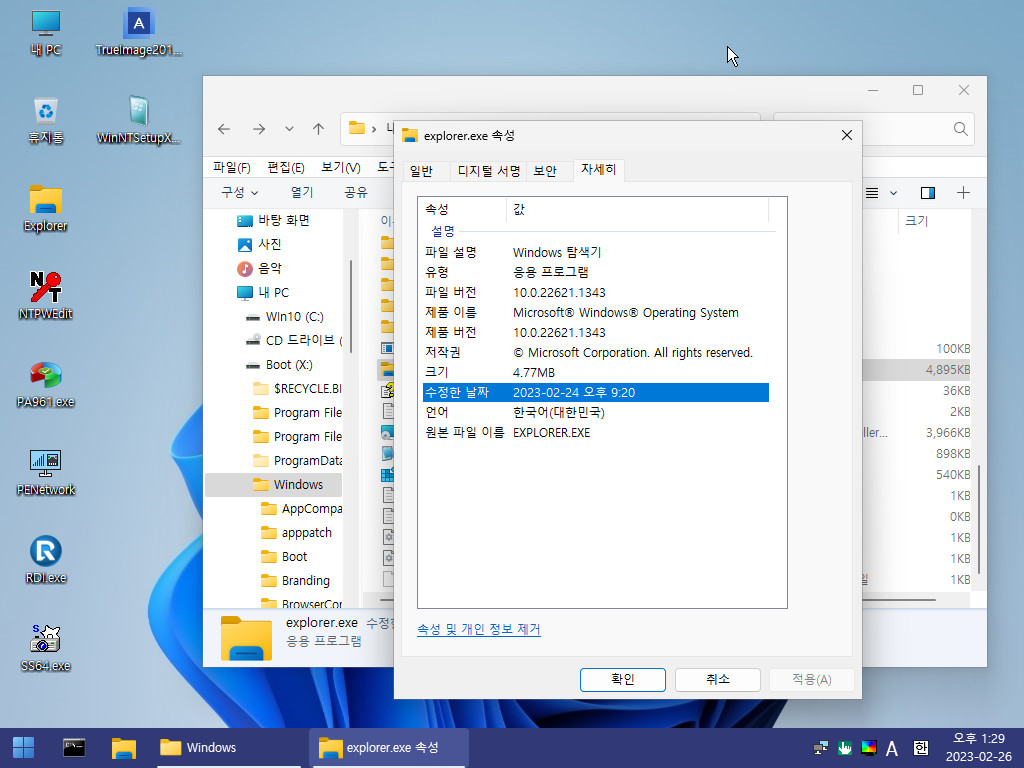Select apppatch folder in the tree
1024x768 pixels.
coord(296,533)
